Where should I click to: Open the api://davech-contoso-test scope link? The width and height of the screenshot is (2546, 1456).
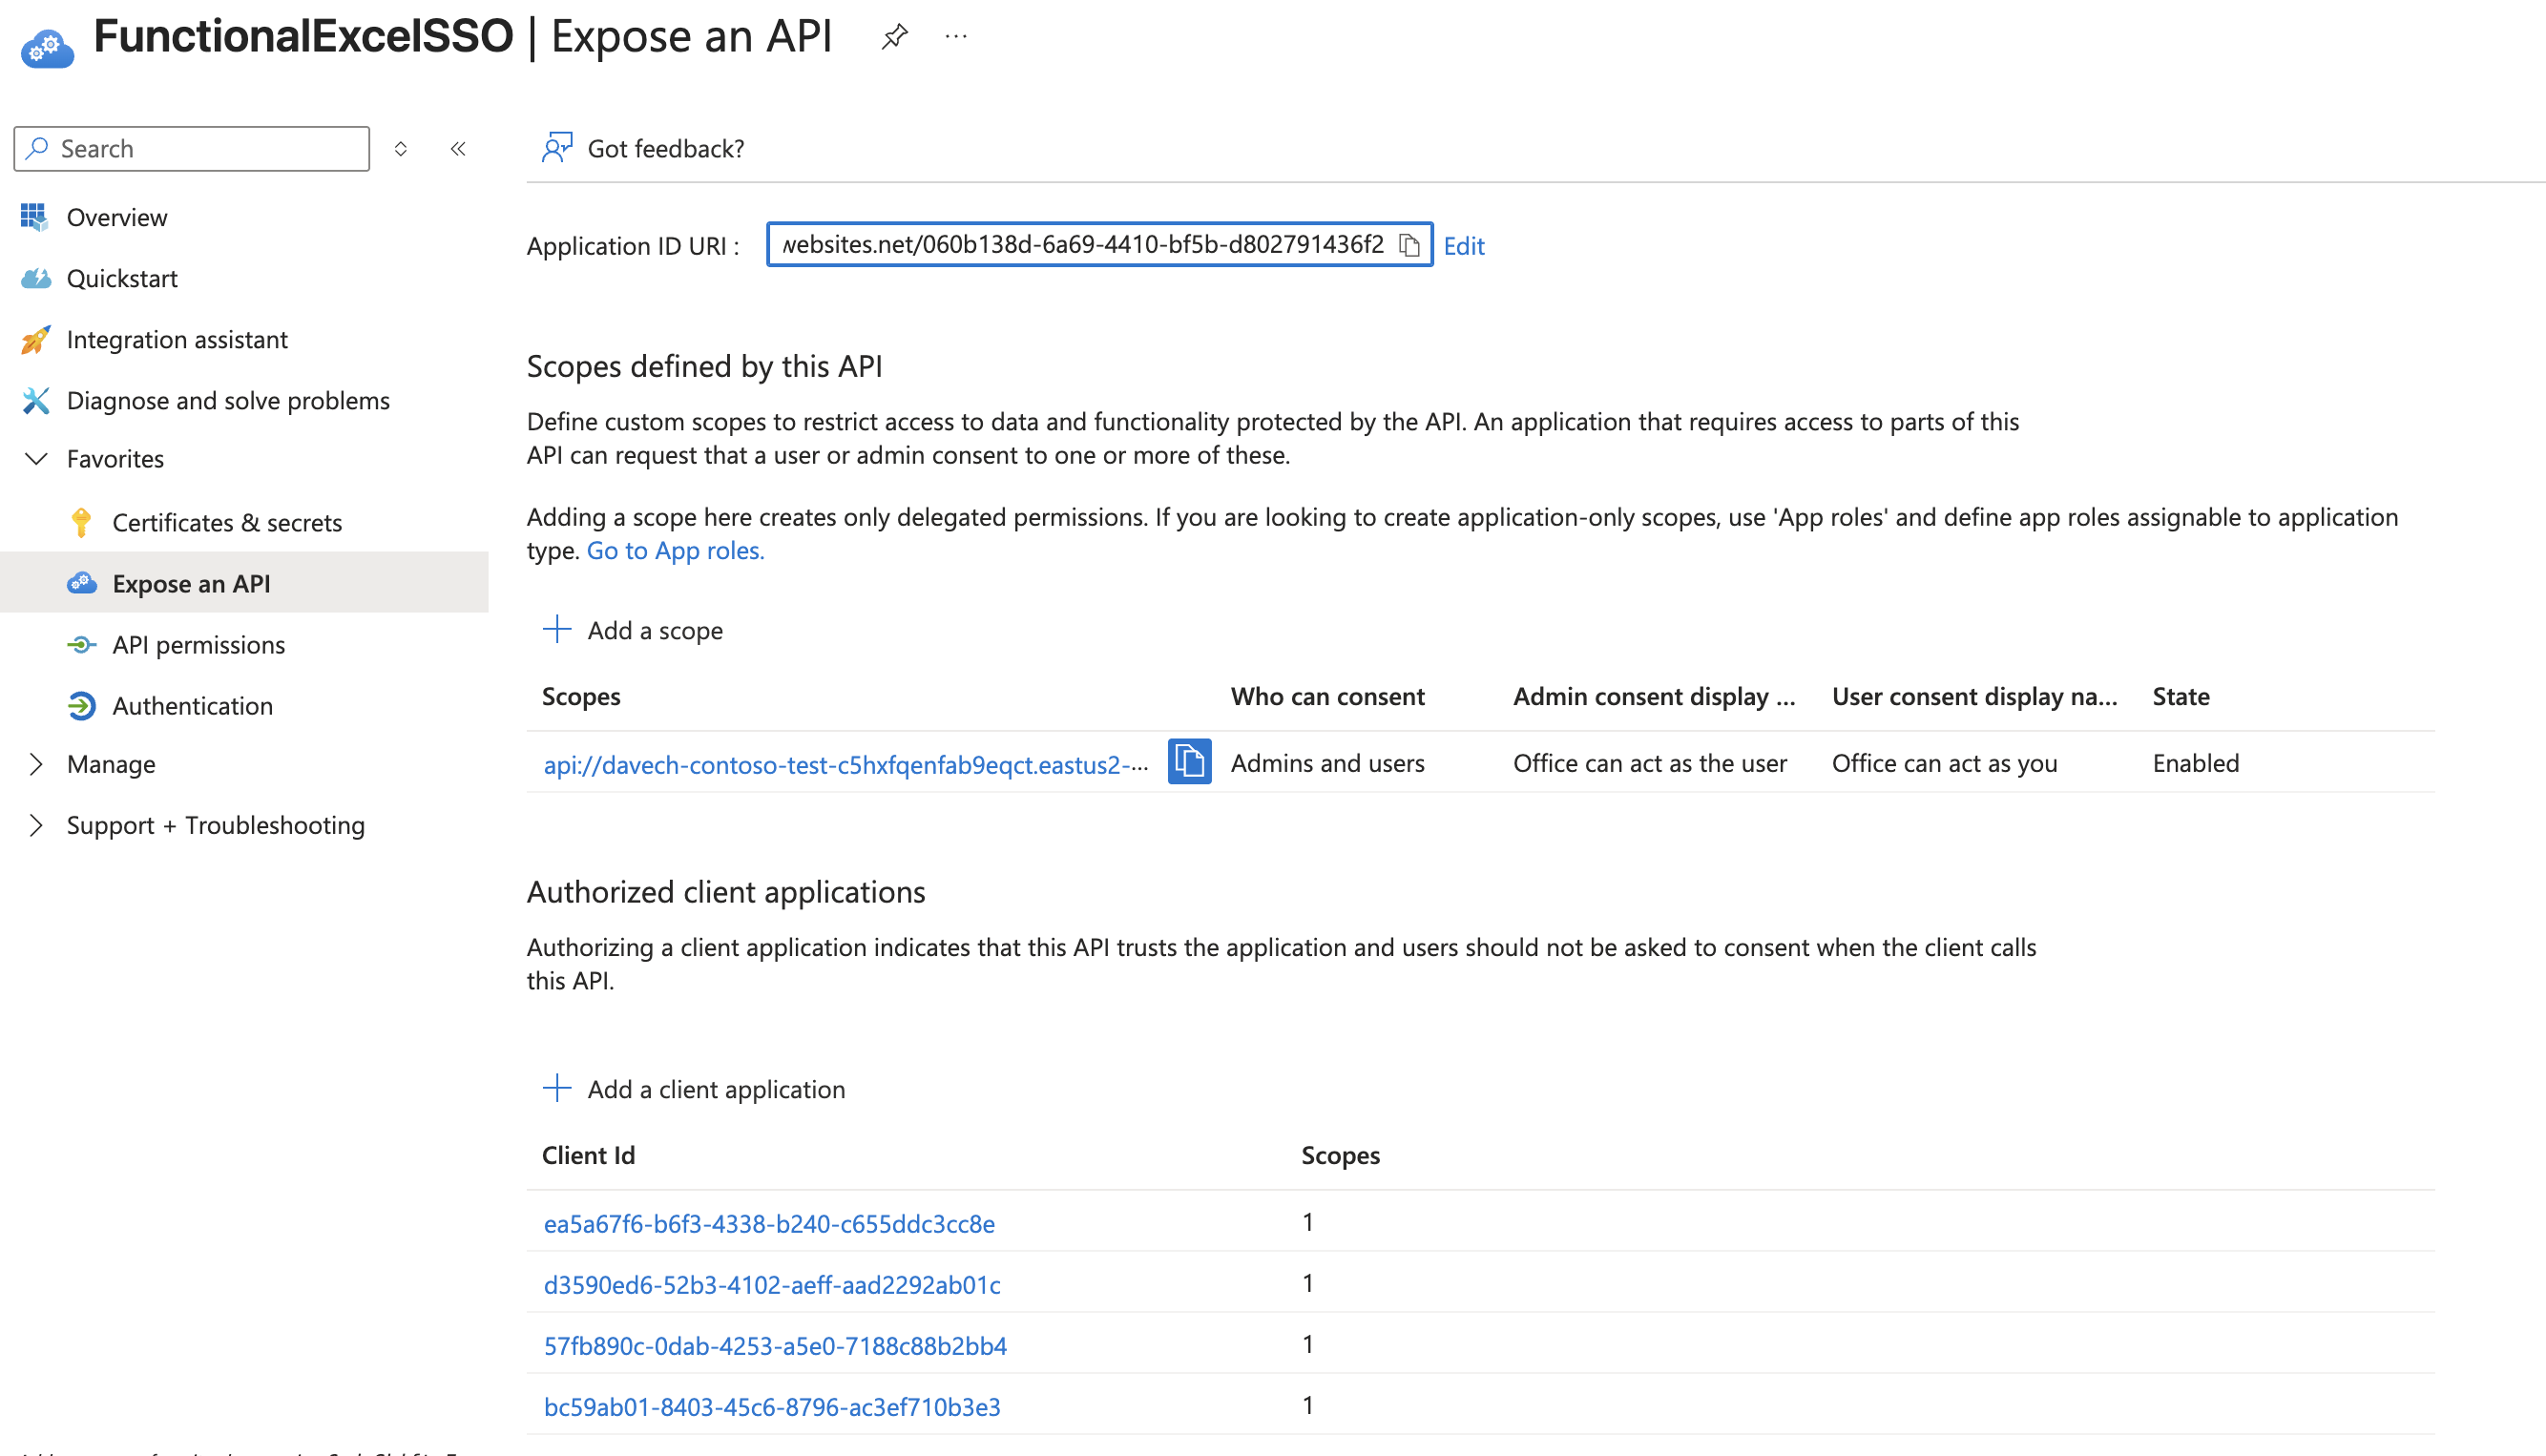pos(845,764)
